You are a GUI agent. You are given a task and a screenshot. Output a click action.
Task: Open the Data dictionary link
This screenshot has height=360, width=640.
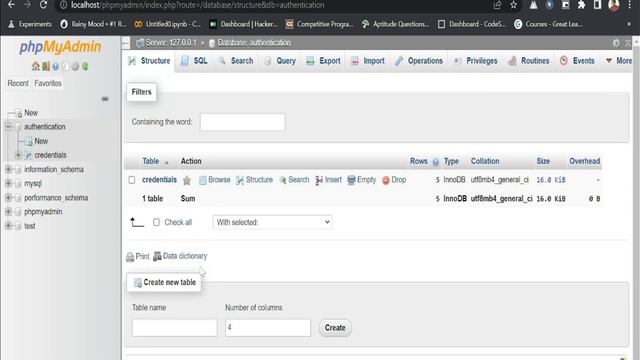180,256
